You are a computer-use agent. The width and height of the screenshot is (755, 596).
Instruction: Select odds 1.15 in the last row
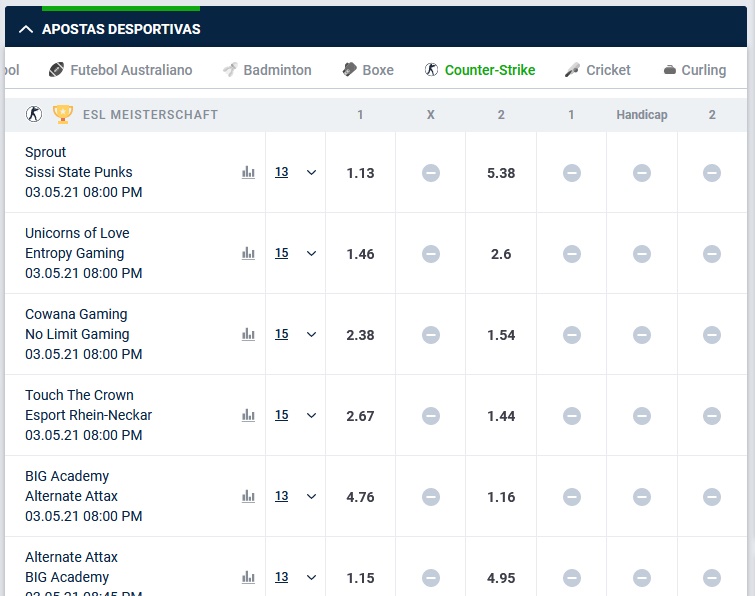click(x=360, y=577)
